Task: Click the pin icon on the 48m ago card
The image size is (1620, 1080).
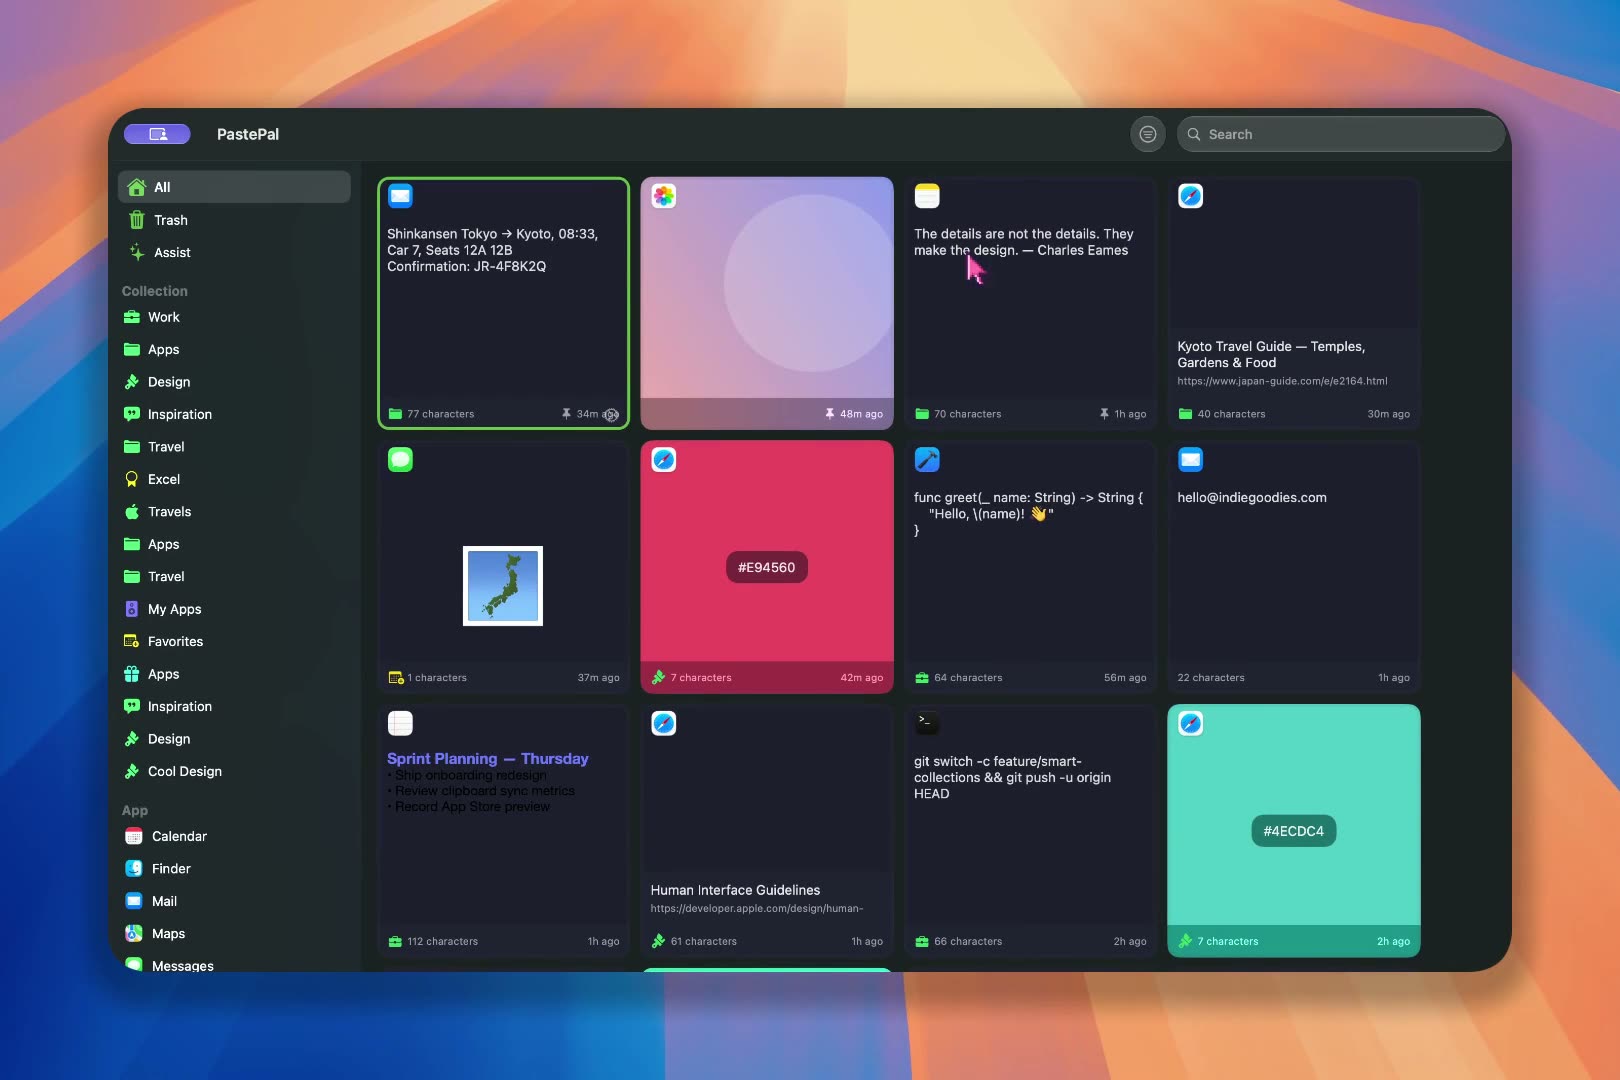Action: pyautogui.click(x=830, y=414)
